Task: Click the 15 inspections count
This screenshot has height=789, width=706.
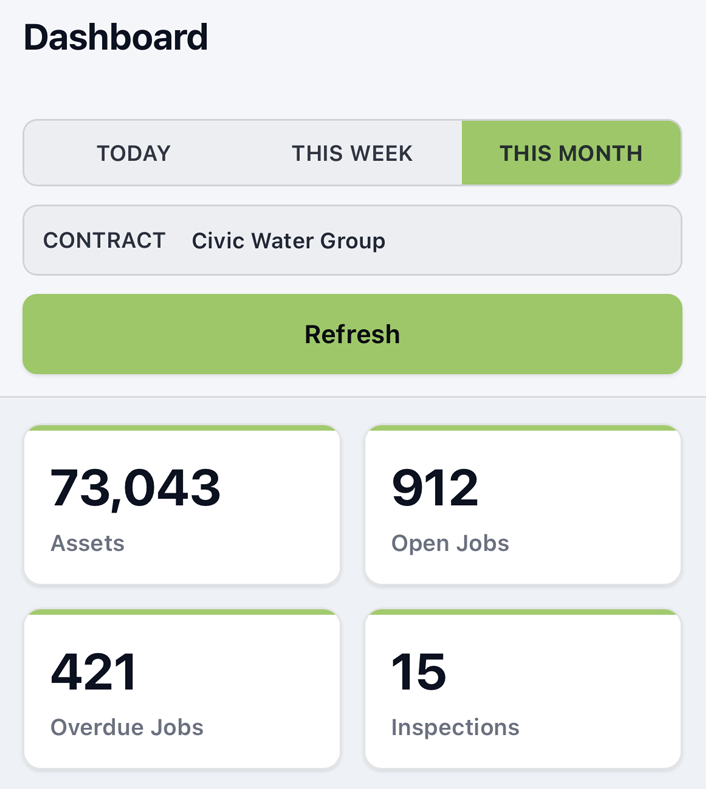Action: 418,672
